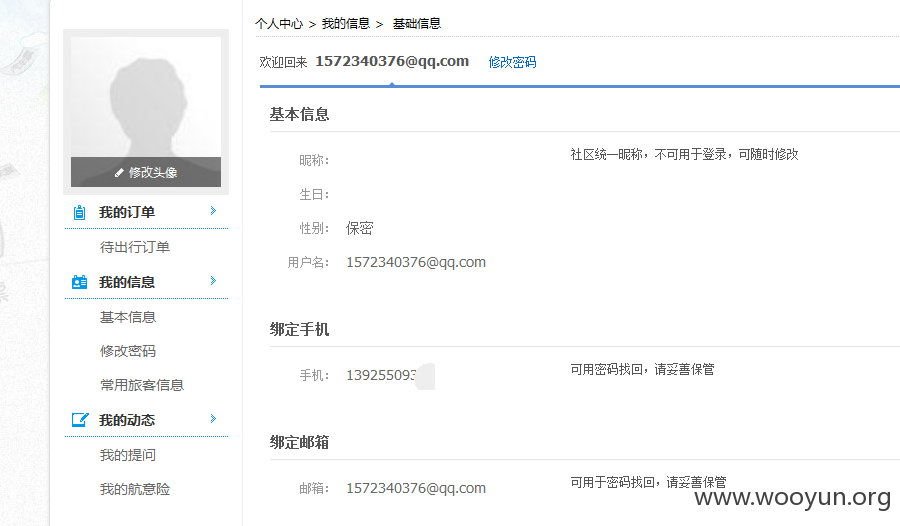
Task: Open 我的航意险 in the sidebar
Action: [135, 489]
